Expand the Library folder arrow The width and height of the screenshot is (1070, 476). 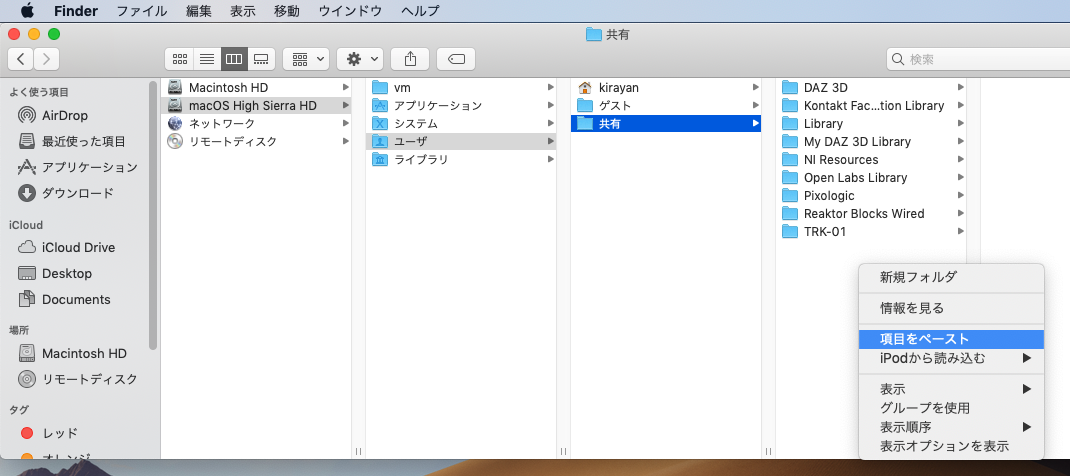[960, 123]
